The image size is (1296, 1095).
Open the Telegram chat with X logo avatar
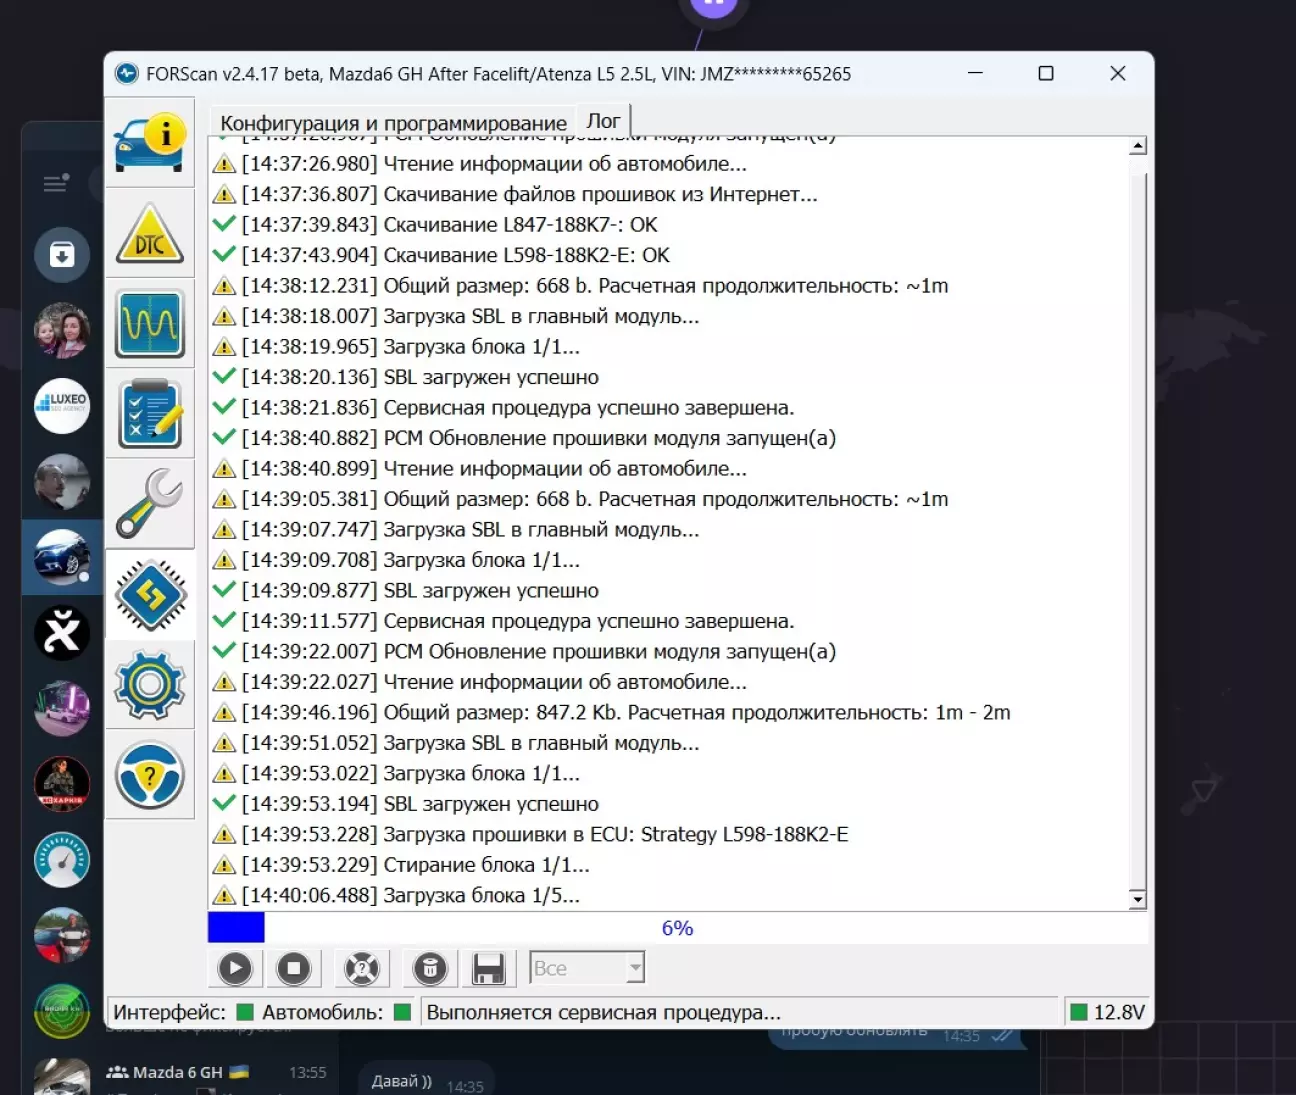click(x=62, y=632)
